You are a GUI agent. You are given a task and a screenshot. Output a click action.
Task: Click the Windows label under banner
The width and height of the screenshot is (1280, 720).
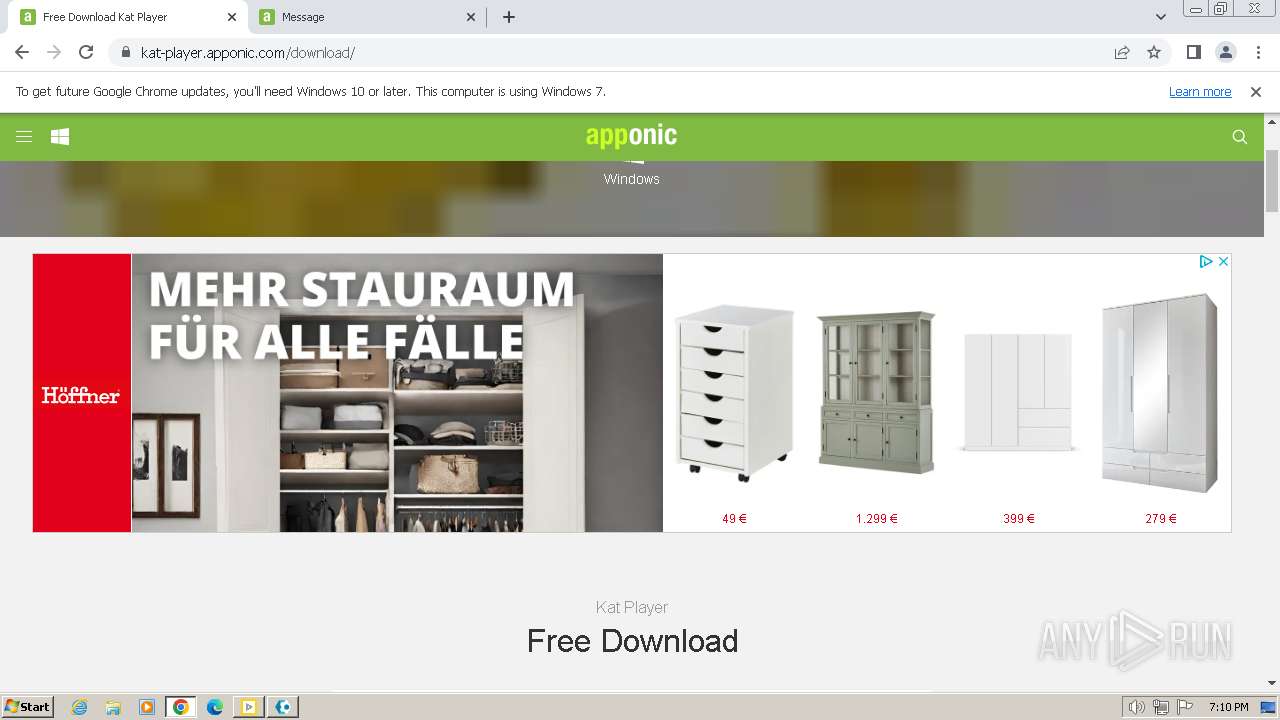point(632,179)
